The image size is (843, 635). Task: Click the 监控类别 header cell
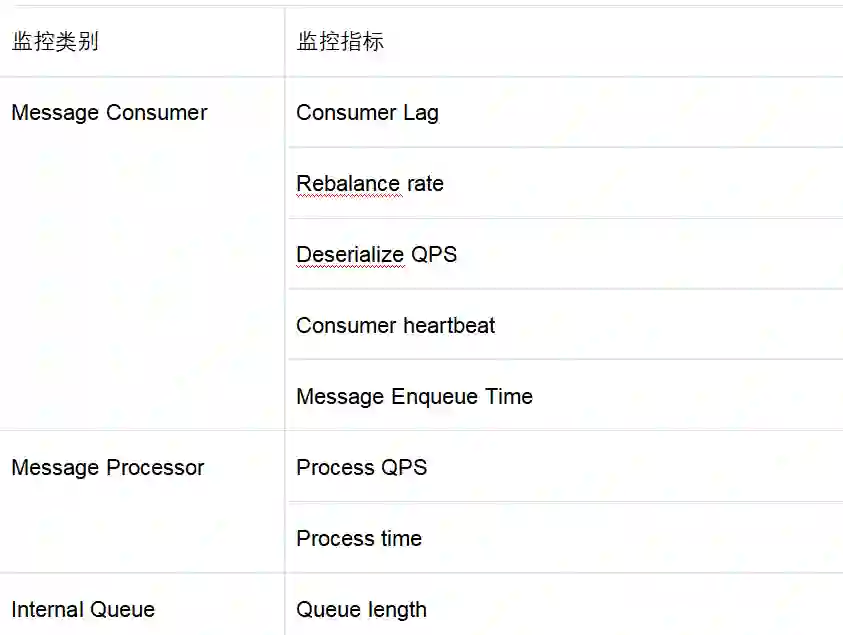tap(55, 42)
